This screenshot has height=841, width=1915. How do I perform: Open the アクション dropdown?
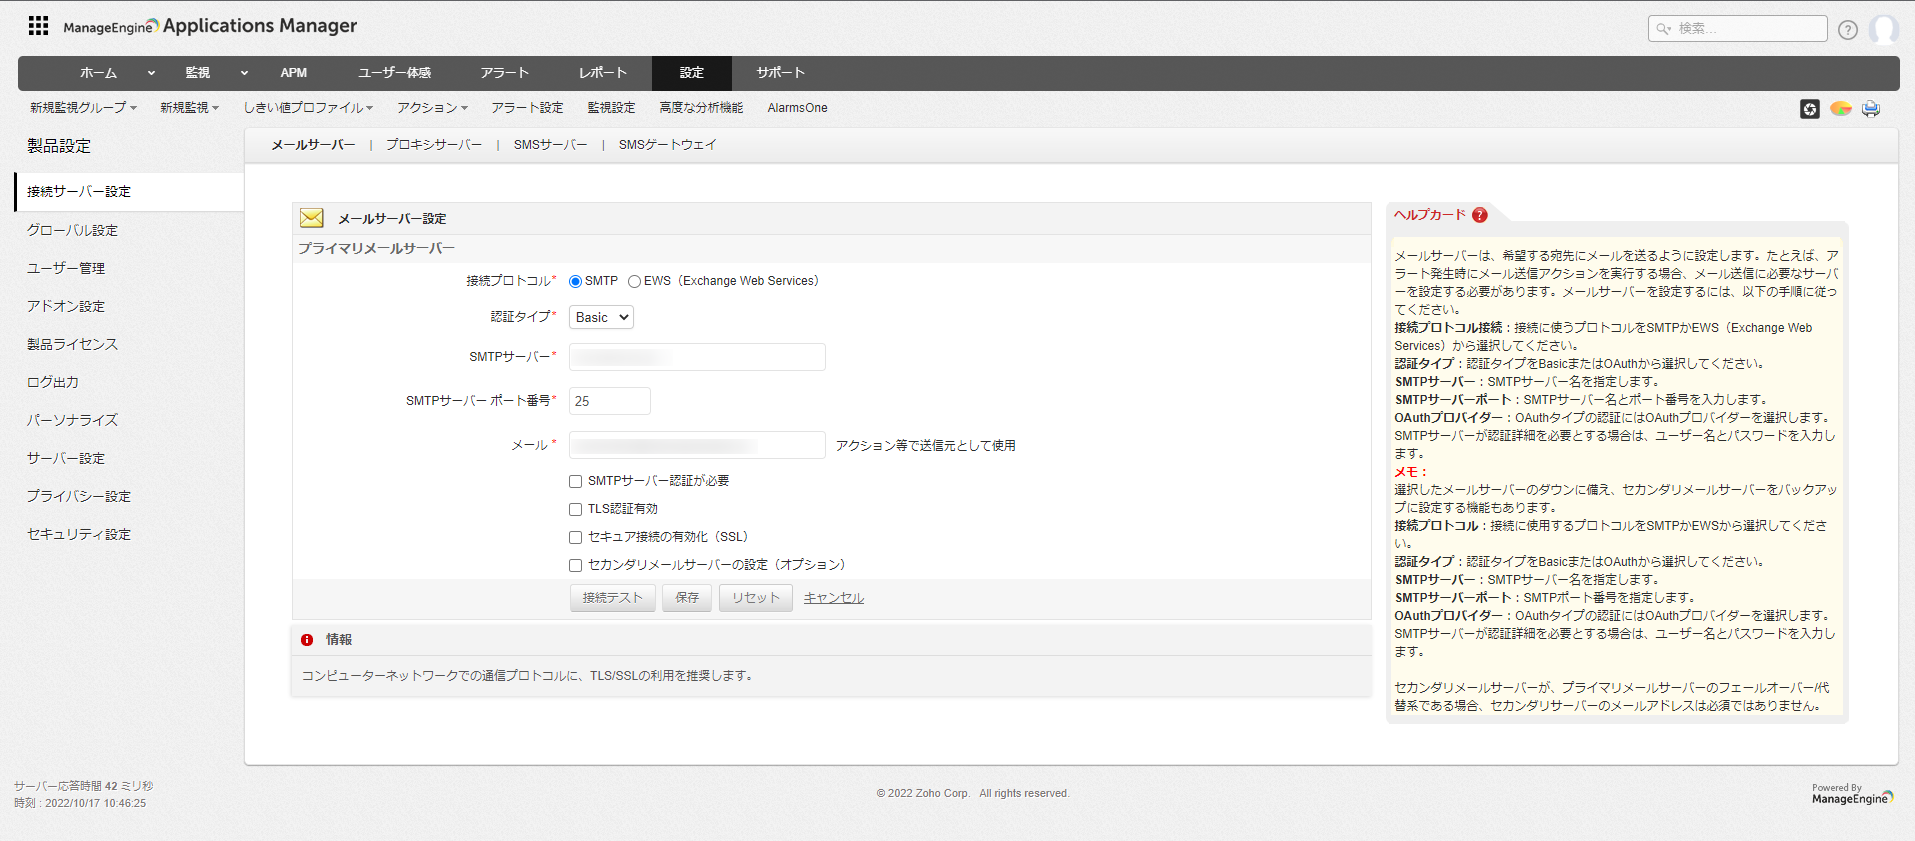click(432, 108)
